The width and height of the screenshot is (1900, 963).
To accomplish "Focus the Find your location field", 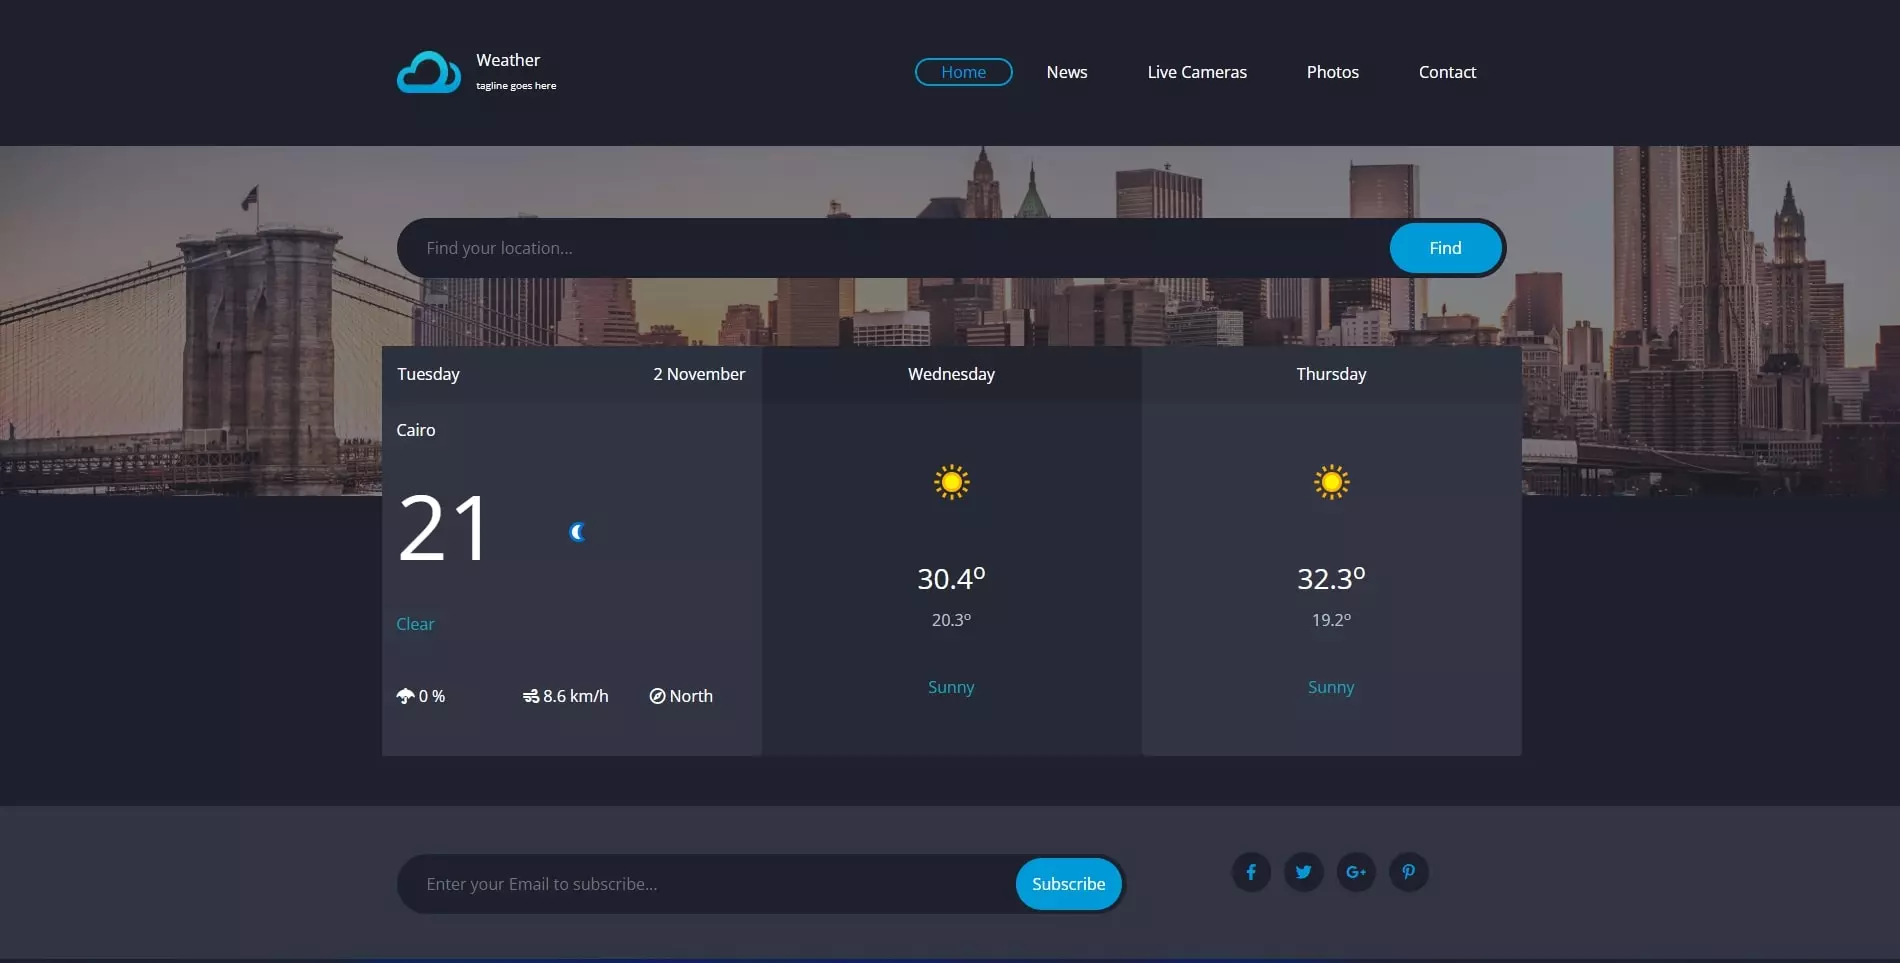I will point(890,248).
